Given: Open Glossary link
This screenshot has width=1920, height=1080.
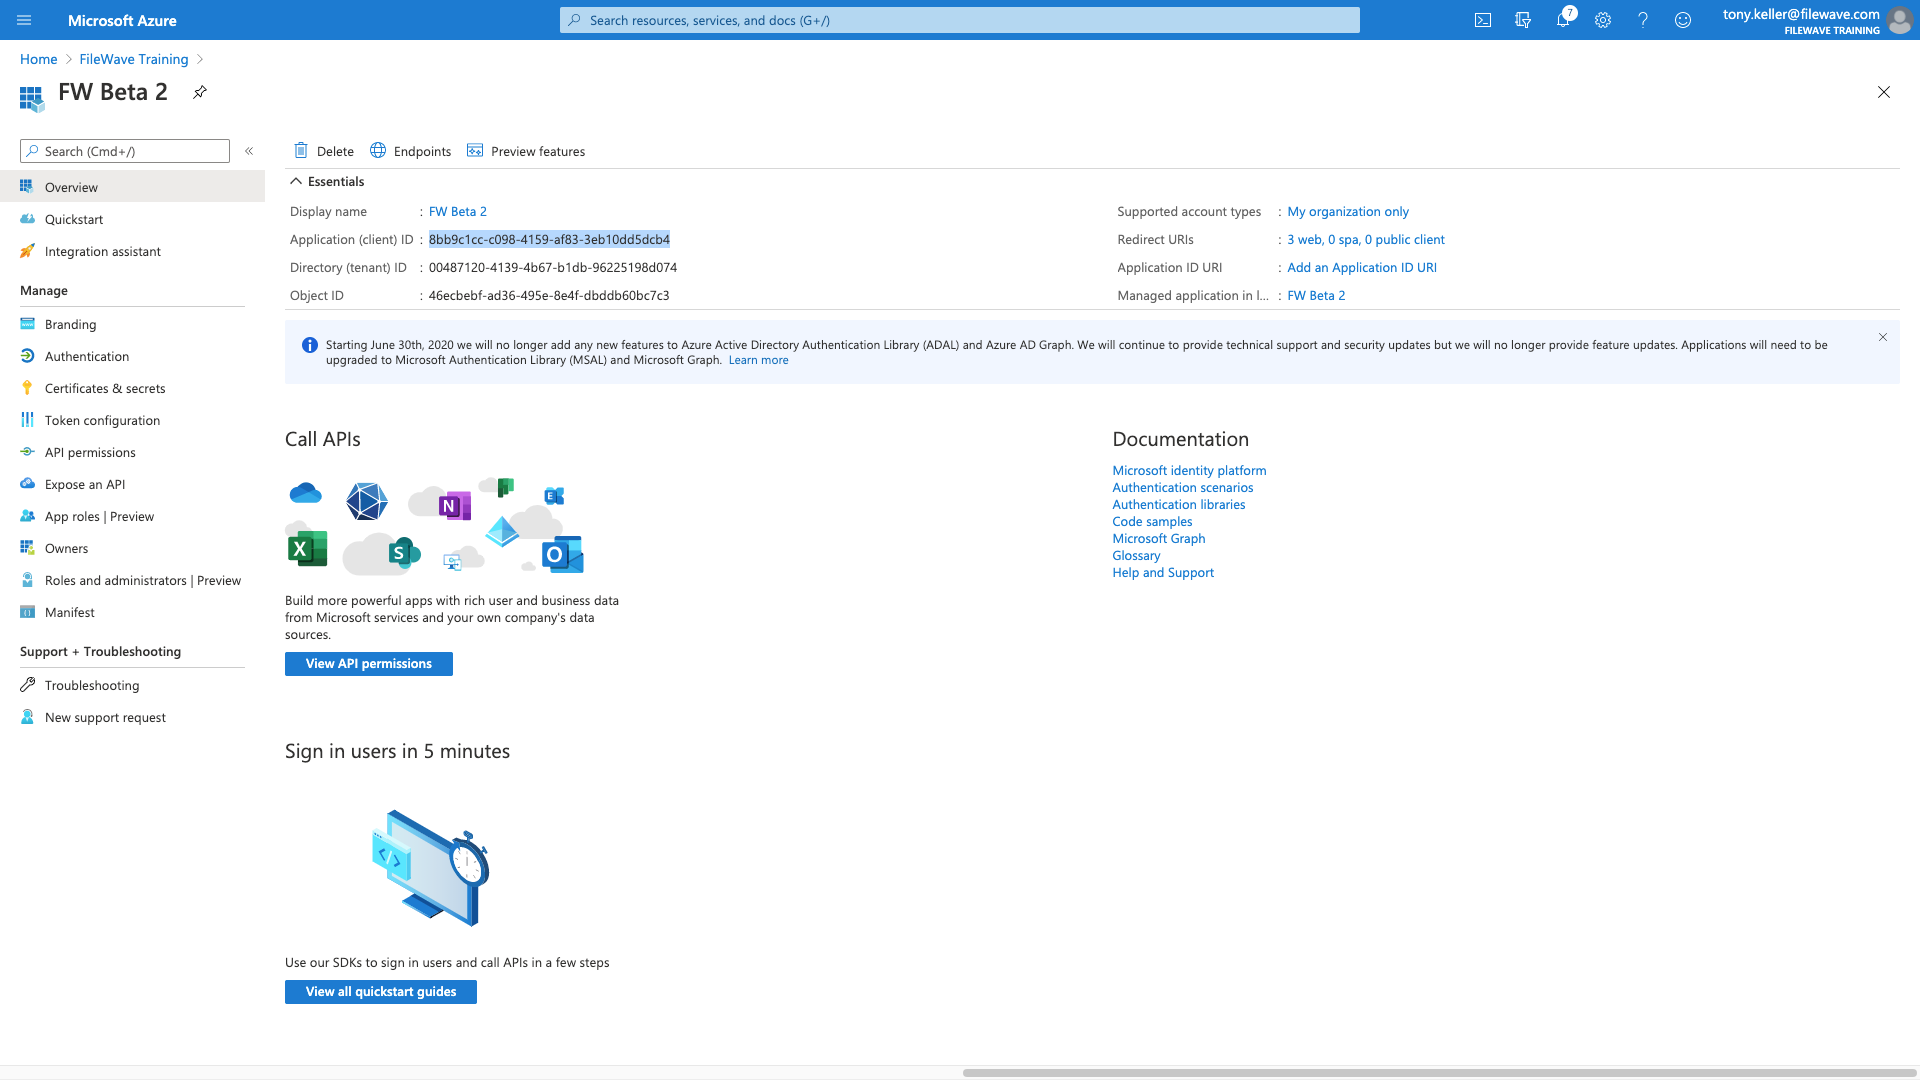Looking at the screenshot, I should [1136, 555].
